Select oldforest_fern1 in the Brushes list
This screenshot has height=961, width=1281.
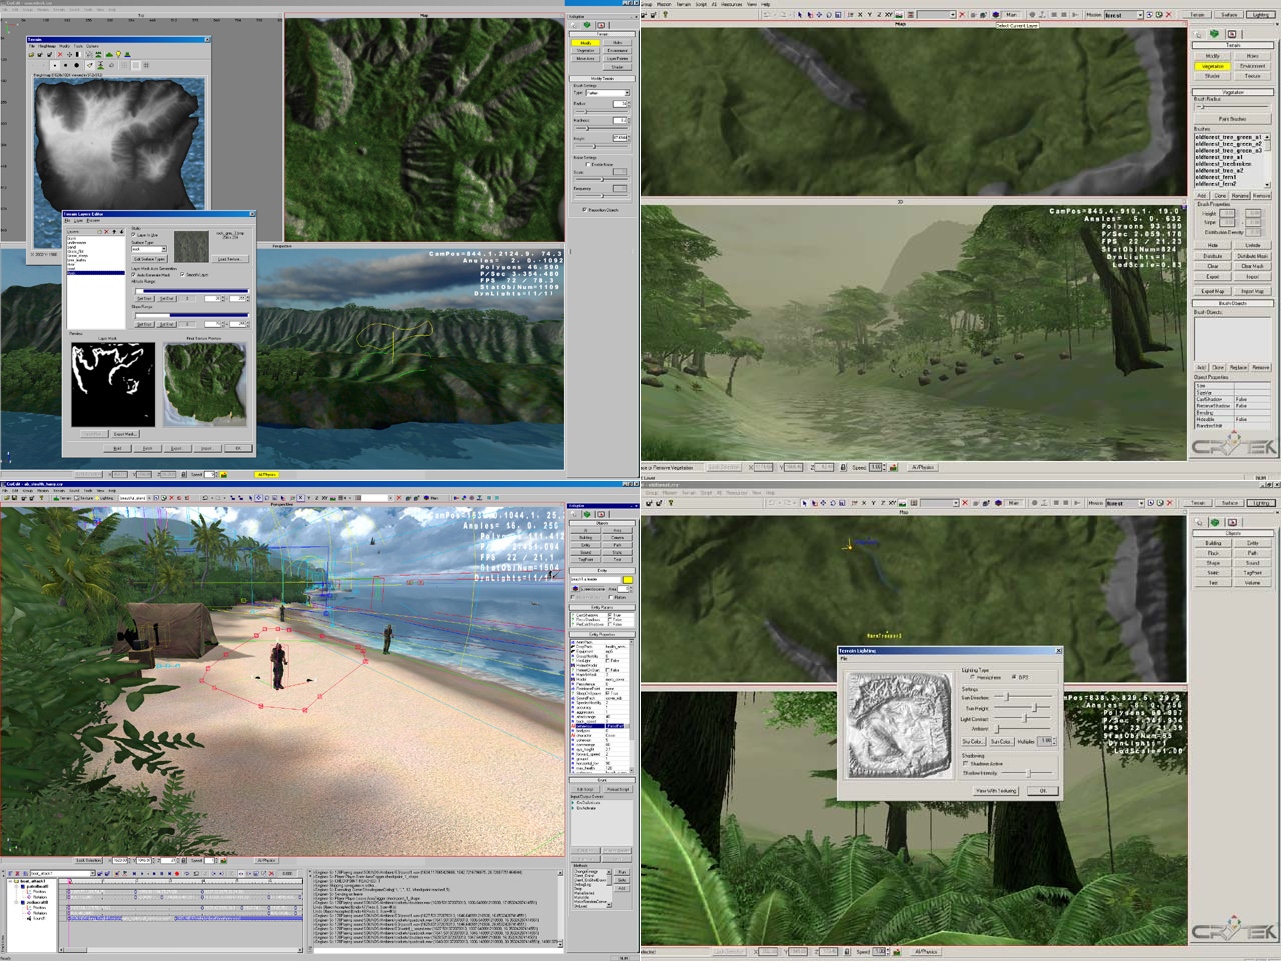pyautogui.click(x=1215, y=177)
